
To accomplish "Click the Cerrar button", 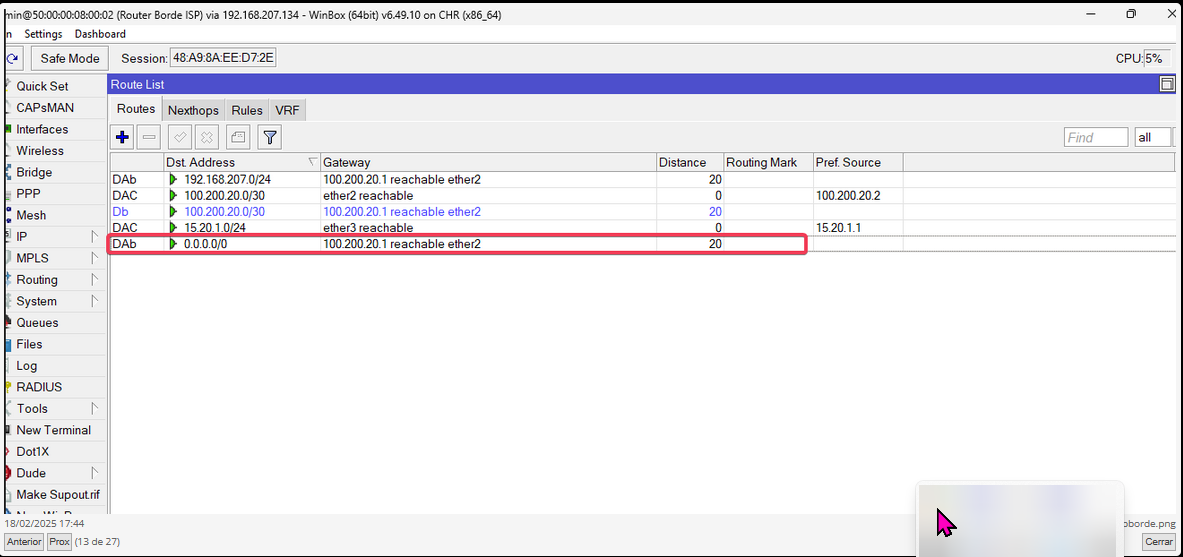I will pos(1159,542).
